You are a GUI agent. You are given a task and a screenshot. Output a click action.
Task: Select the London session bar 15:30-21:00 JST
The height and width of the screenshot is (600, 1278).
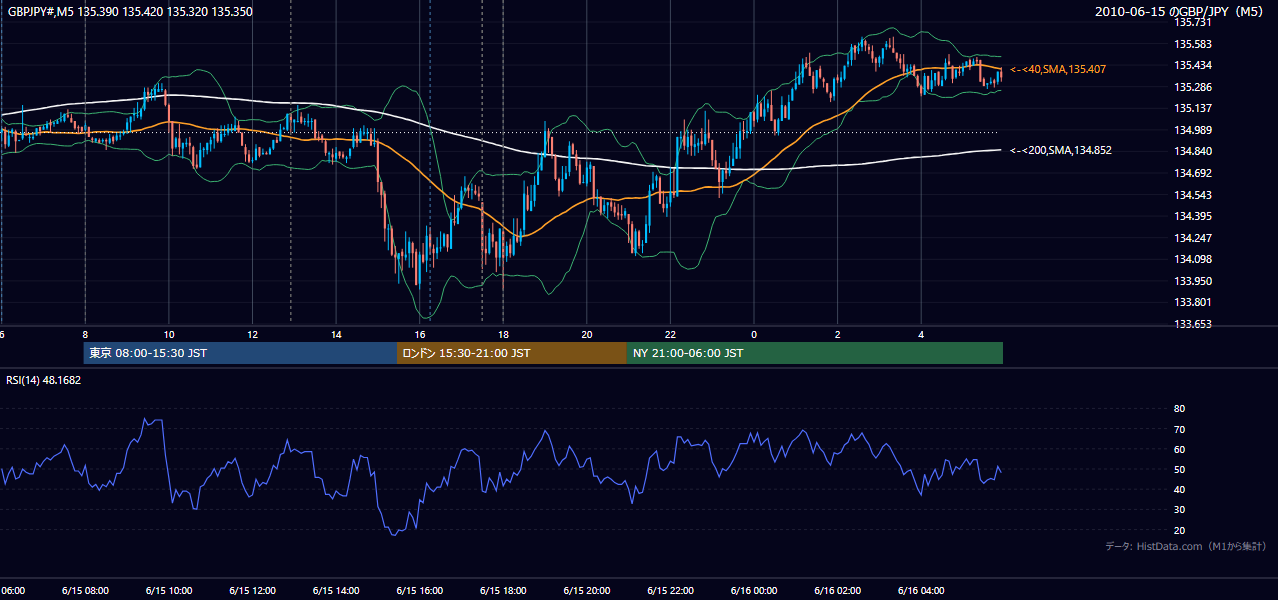(x=512, y=353)
